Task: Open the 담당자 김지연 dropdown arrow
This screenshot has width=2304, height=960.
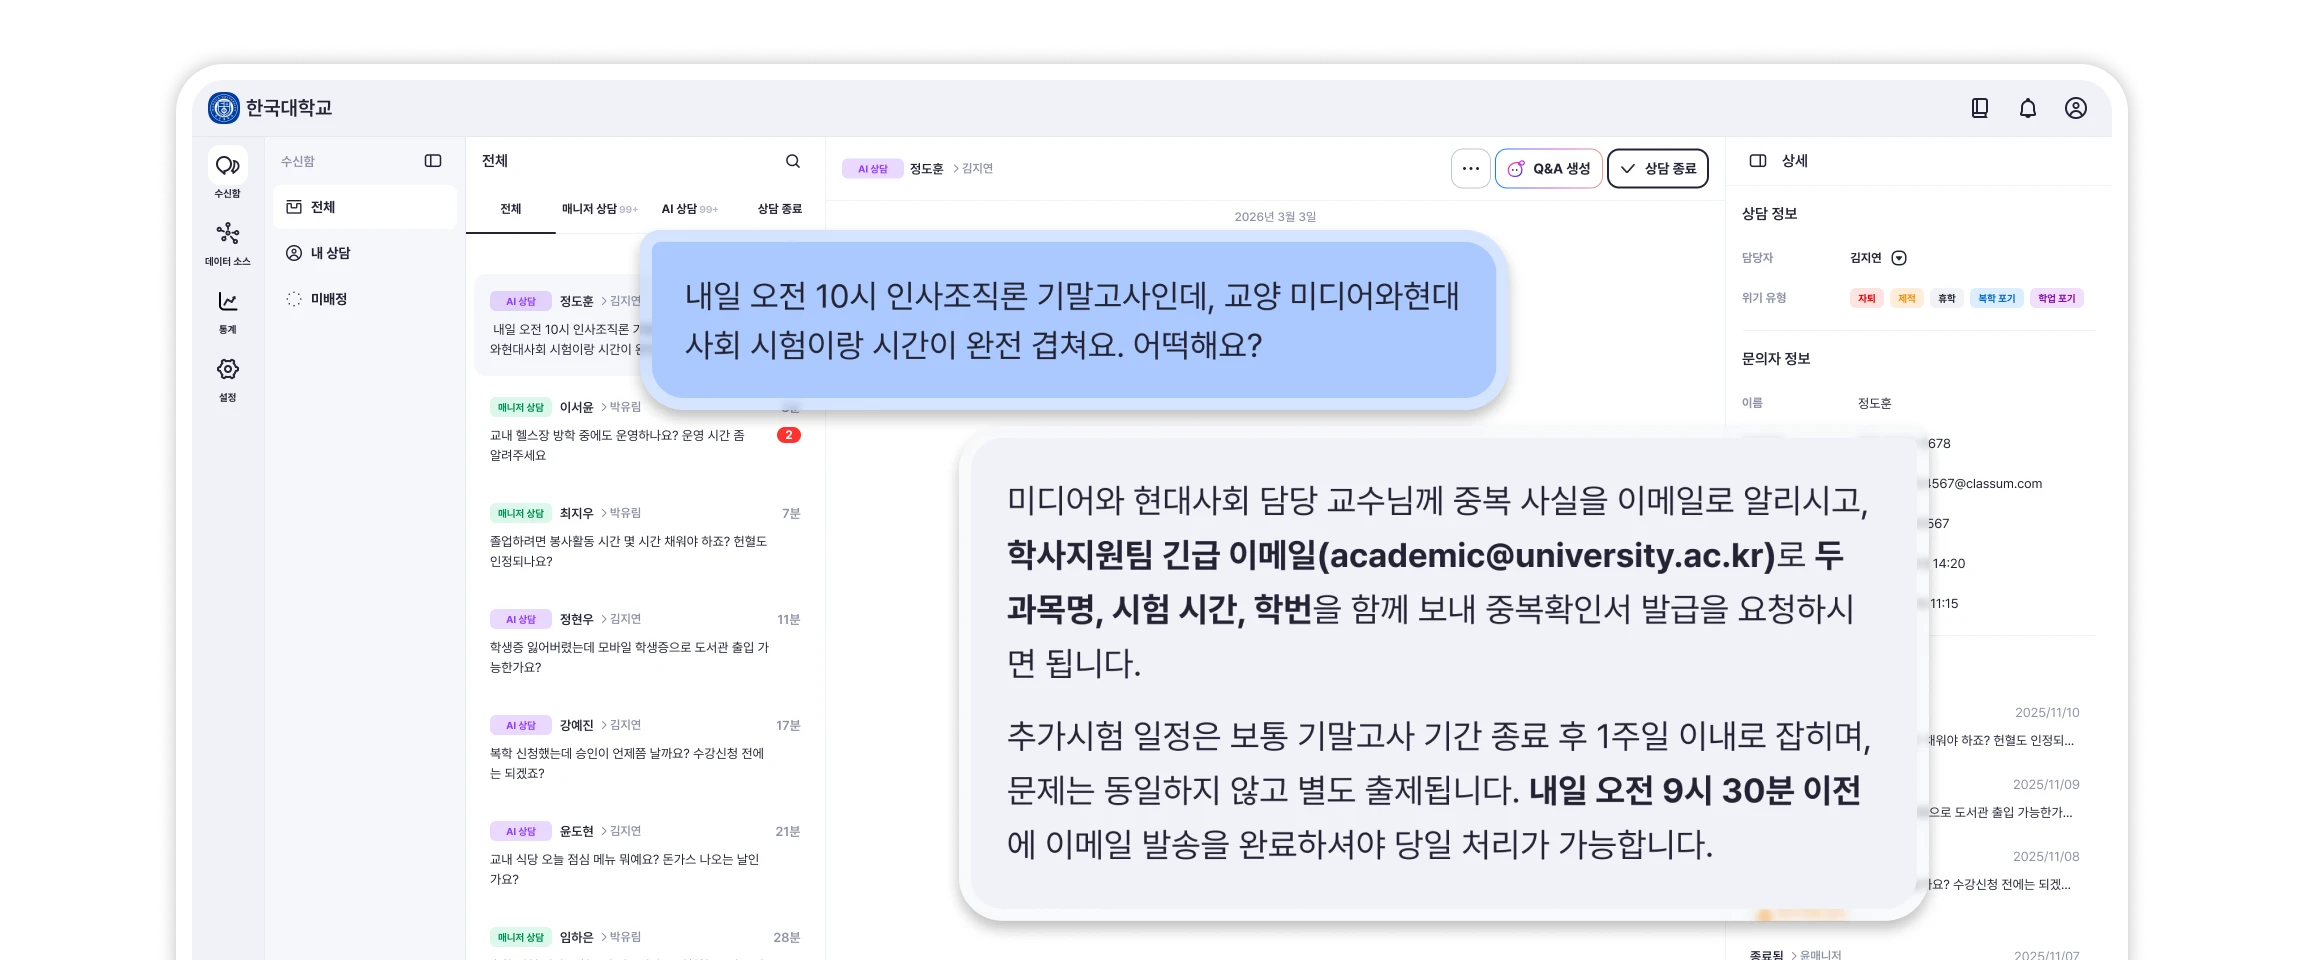Action: pyautogui.click(x=1899, y=258)
